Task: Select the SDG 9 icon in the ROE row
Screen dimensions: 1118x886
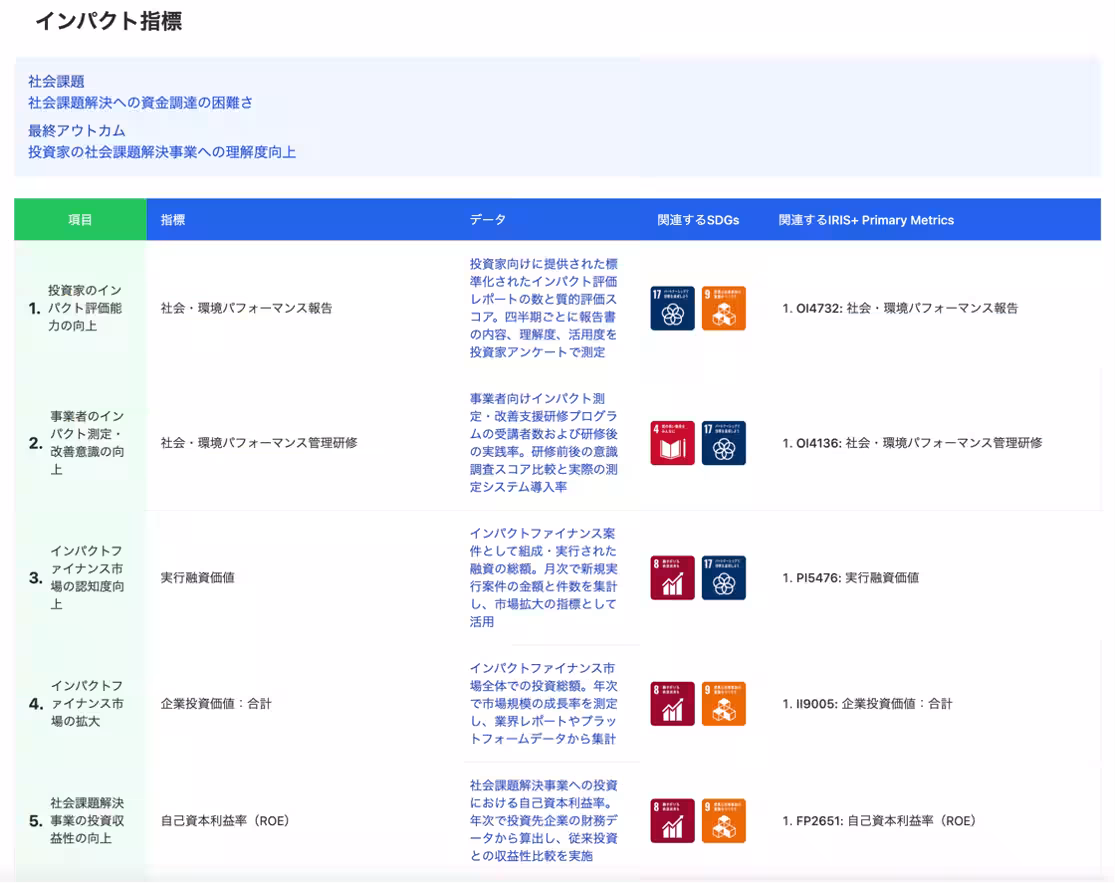Action: tap(724, 820)
